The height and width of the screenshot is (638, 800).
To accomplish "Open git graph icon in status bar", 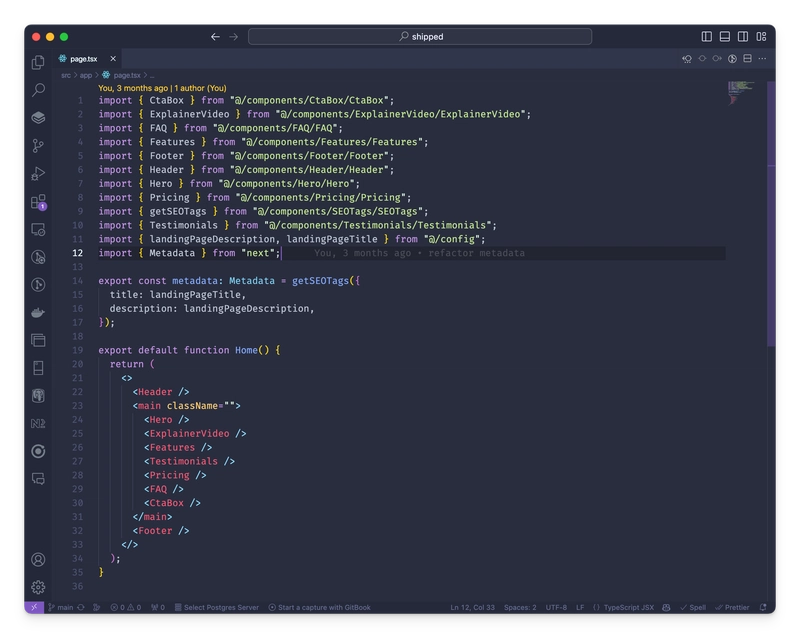I will click(96, 607).
